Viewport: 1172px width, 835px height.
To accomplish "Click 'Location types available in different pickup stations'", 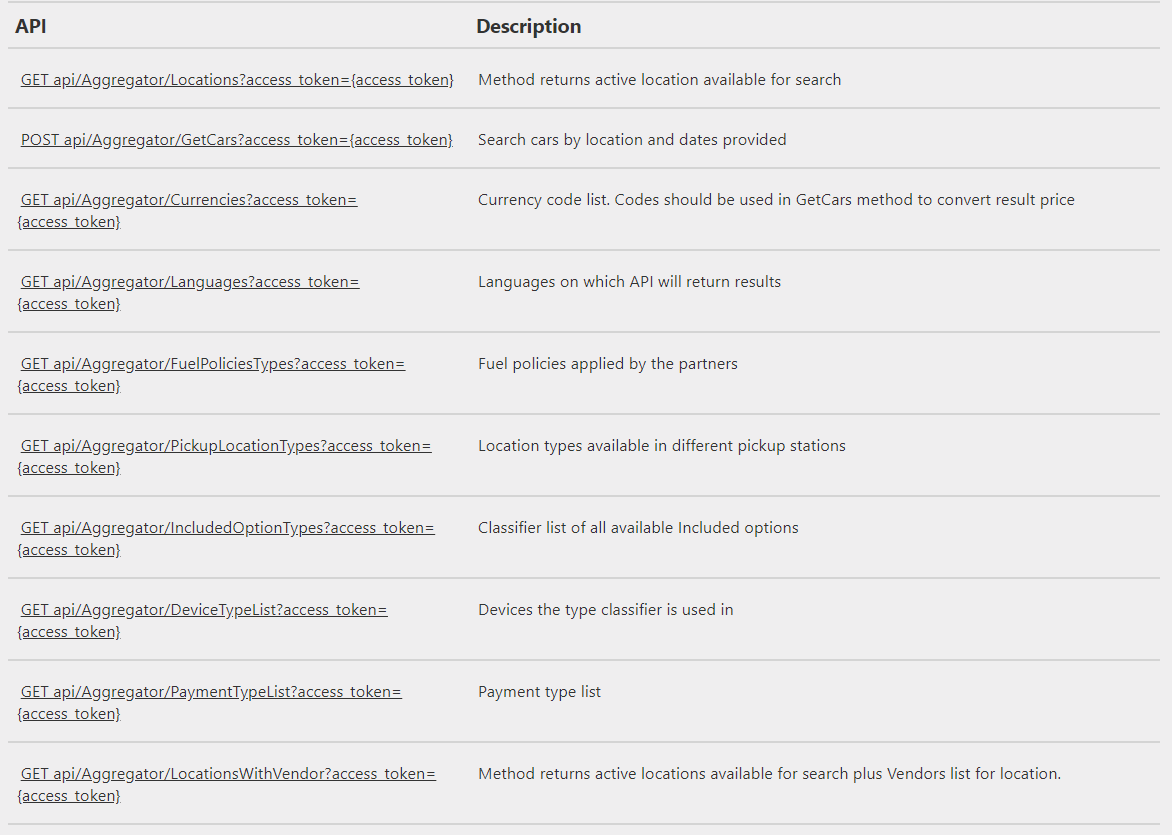I will click(661, 446).
